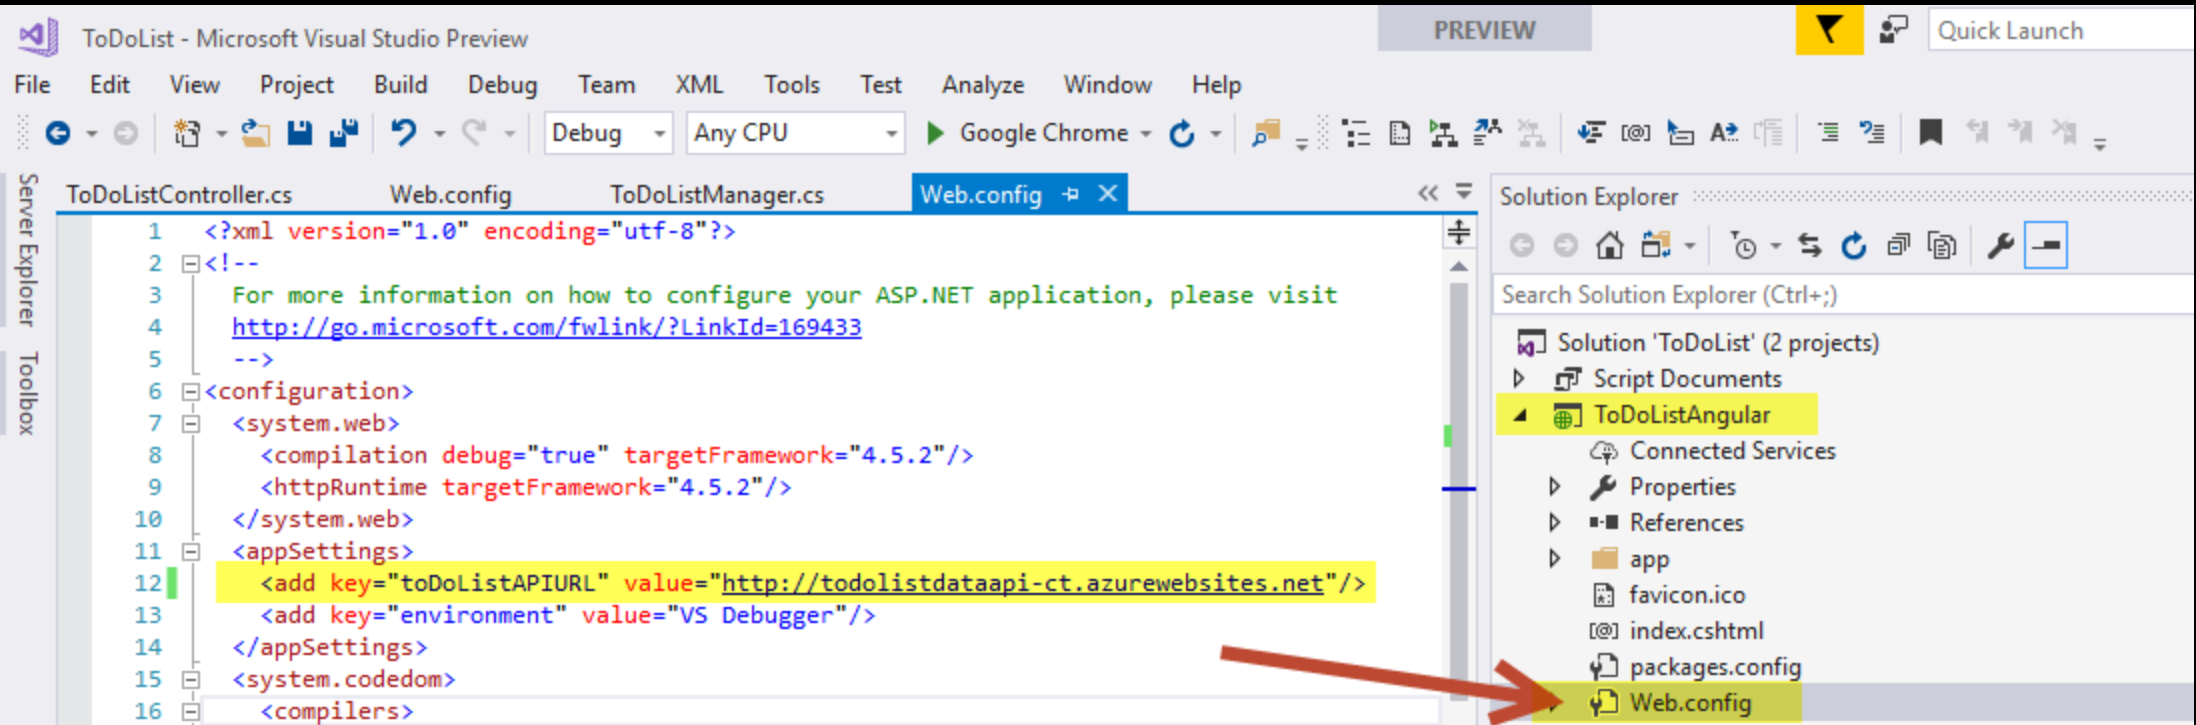Expand the References node
This screenshot has height=725, width=2196.
[x=1555, y=522]
